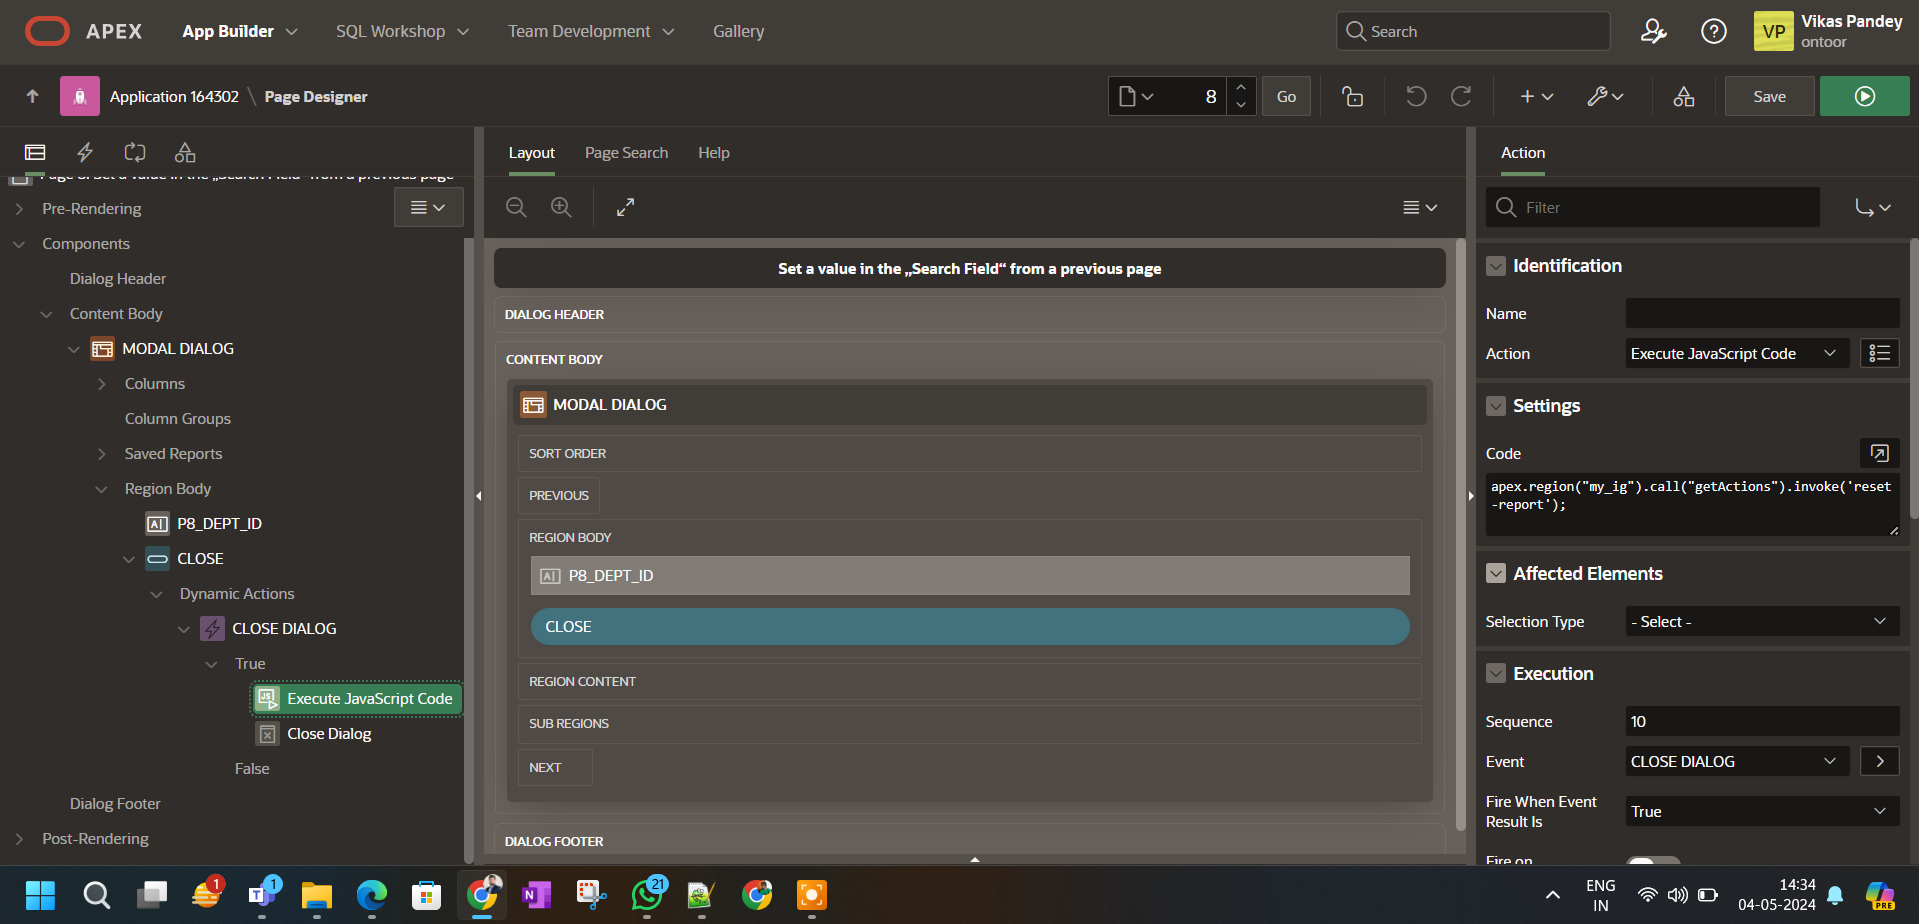Undo the last change
This screenshot has height=924, width=1919.
1415,95
